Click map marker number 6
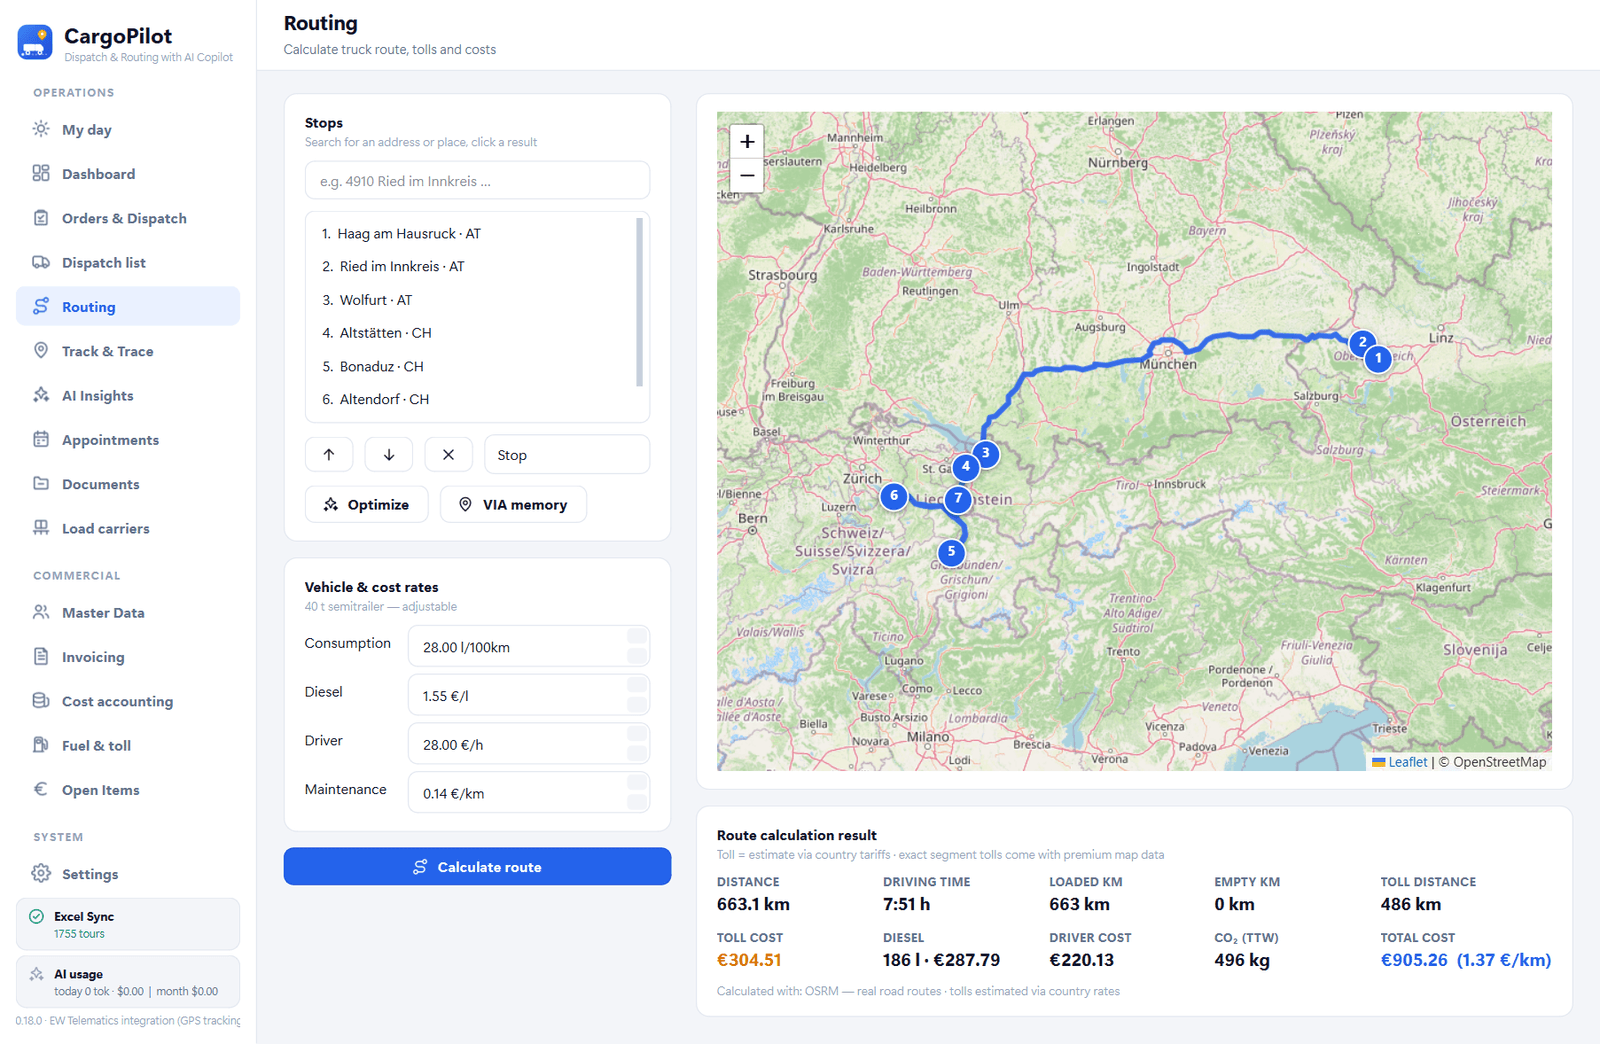Image resolution: width=1600 pixels, height=1044 pixels. [x=894, y=495]
